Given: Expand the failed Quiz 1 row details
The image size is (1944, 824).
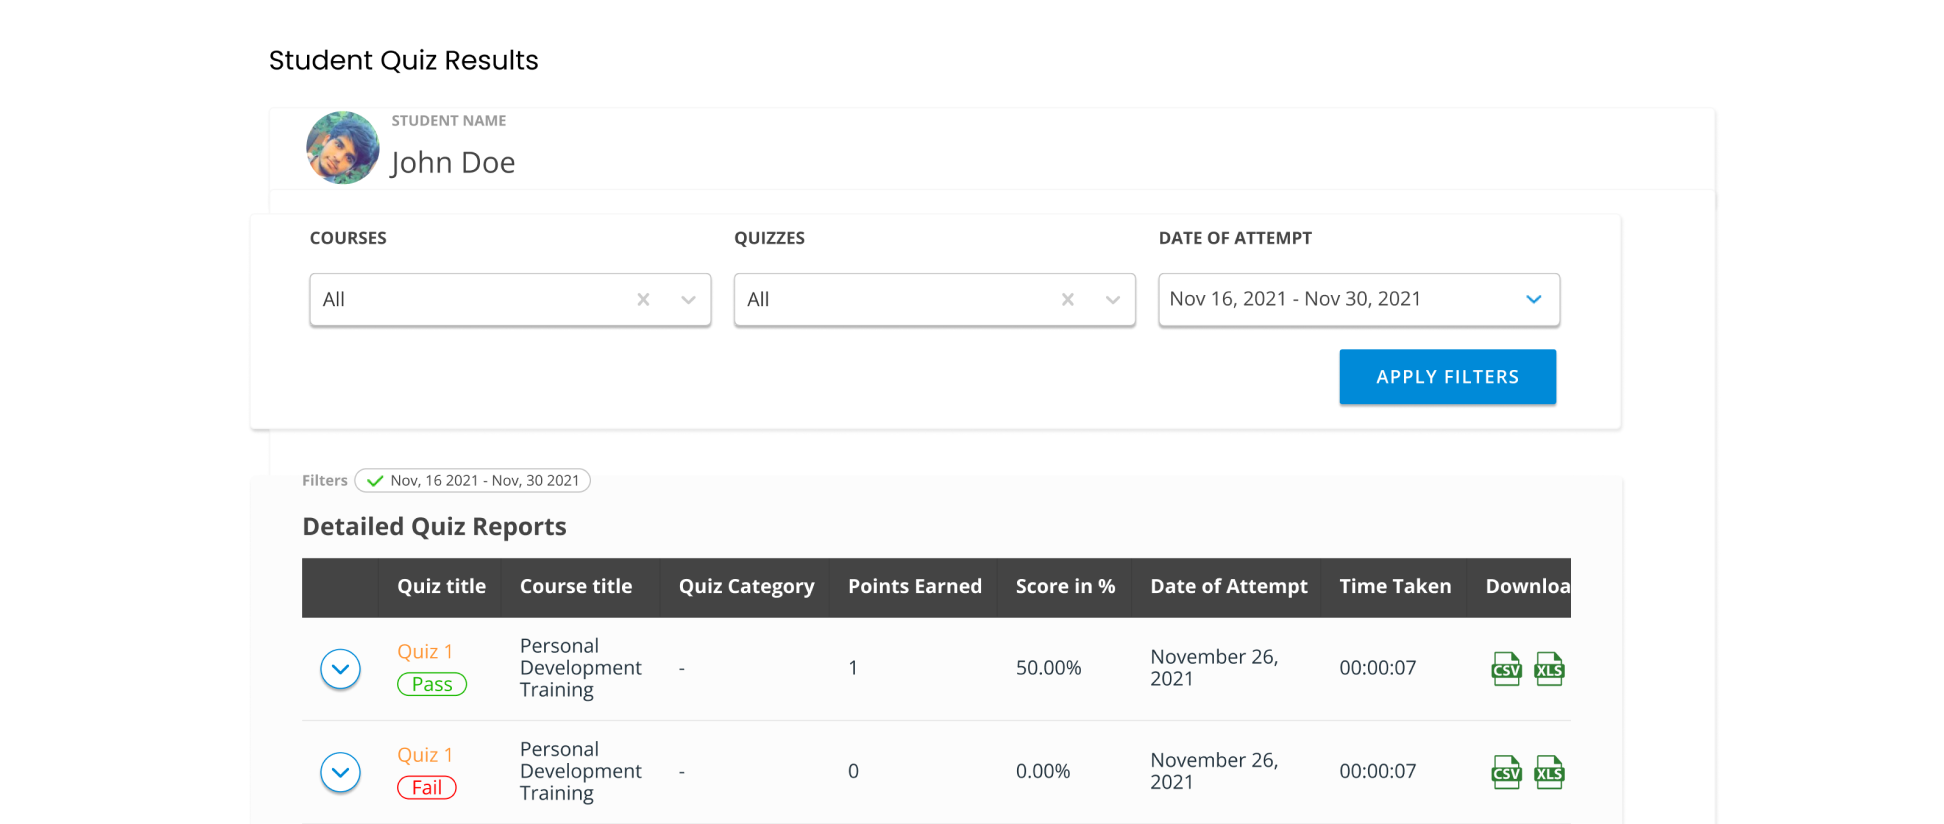Looking at the screenshot, I should [x=340, y=772].
